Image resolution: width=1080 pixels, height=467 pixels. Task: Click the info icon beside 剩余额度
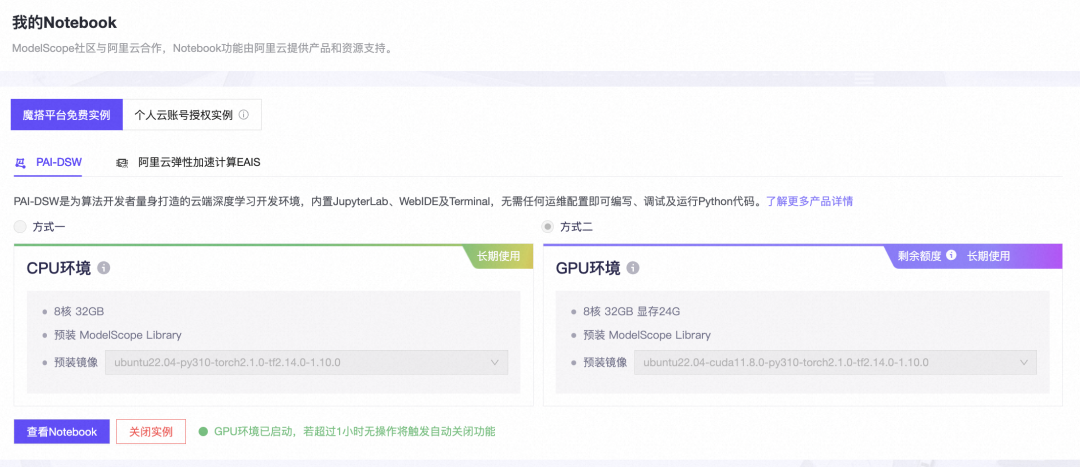(x=951, y=256)
